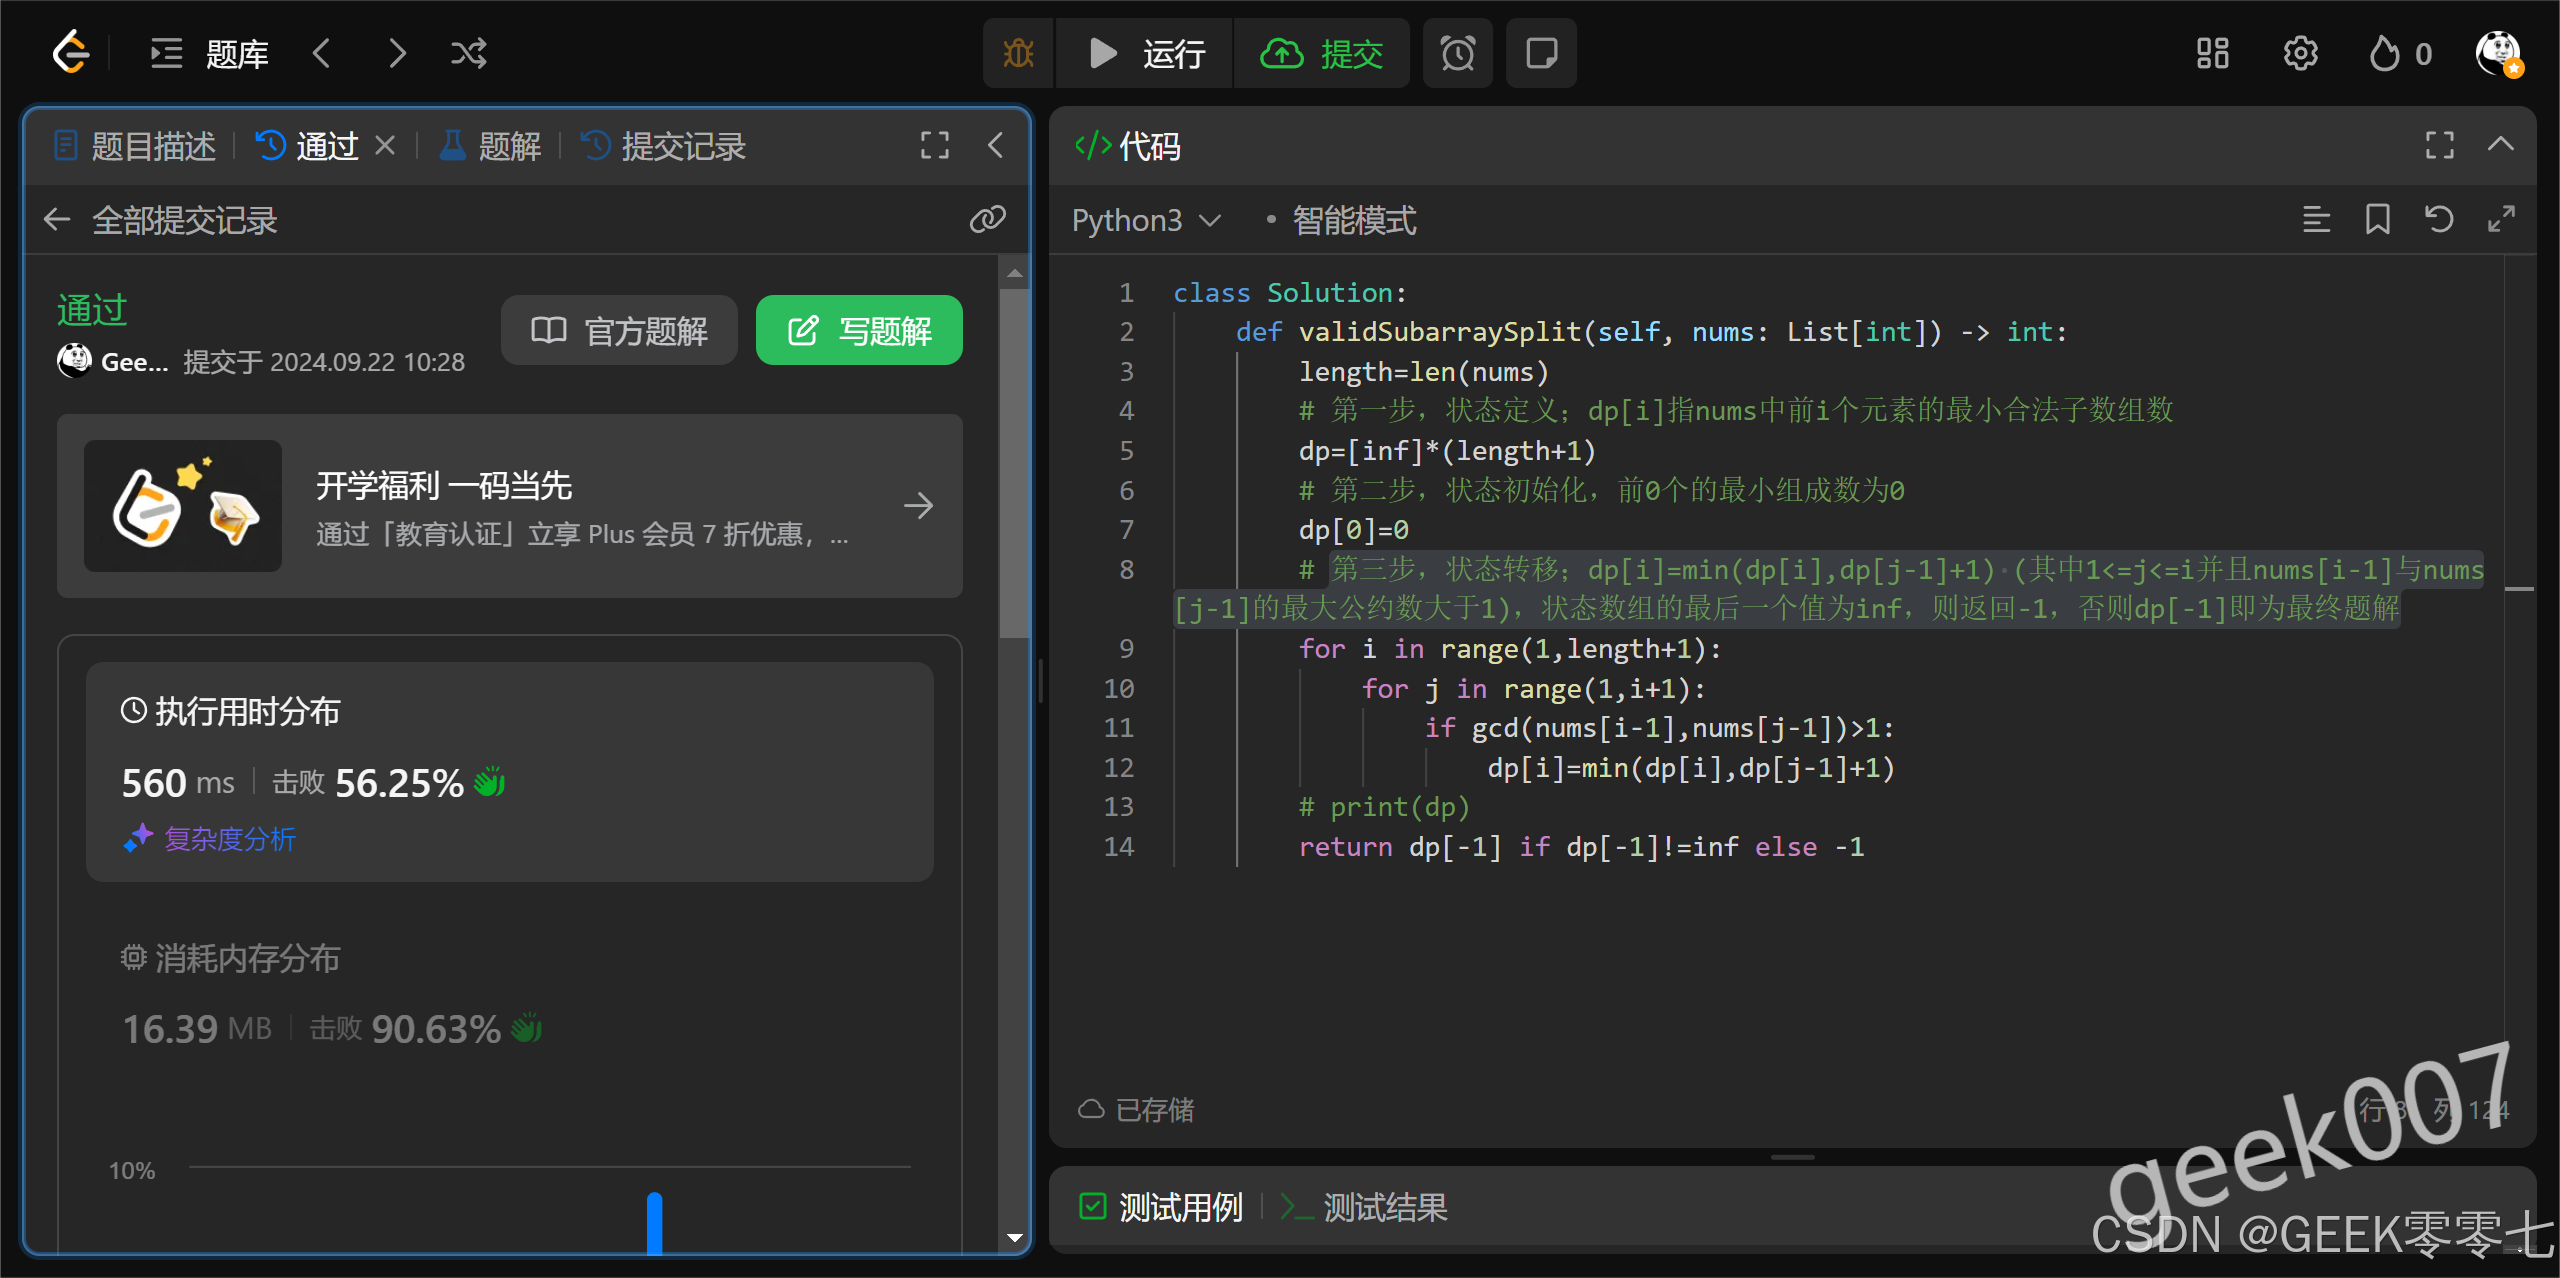Viewport: 2560px width, 1278px height.
Task: Click the debug bug icon
Action: click(1018, 53)
